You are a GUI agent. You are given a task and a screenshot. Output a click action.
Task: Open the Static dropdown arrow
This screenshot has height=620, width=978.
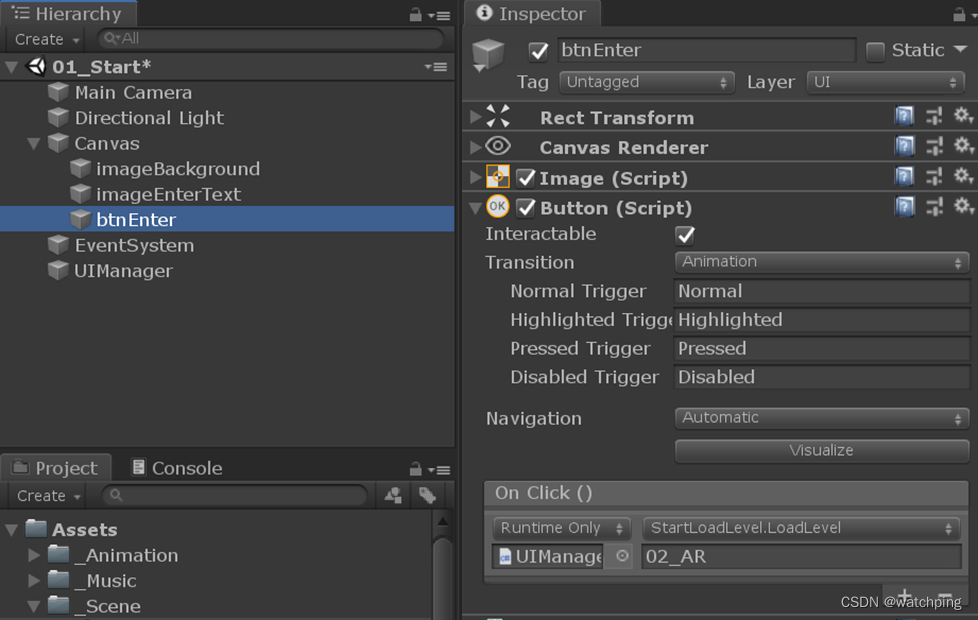[x=961, y=49]
